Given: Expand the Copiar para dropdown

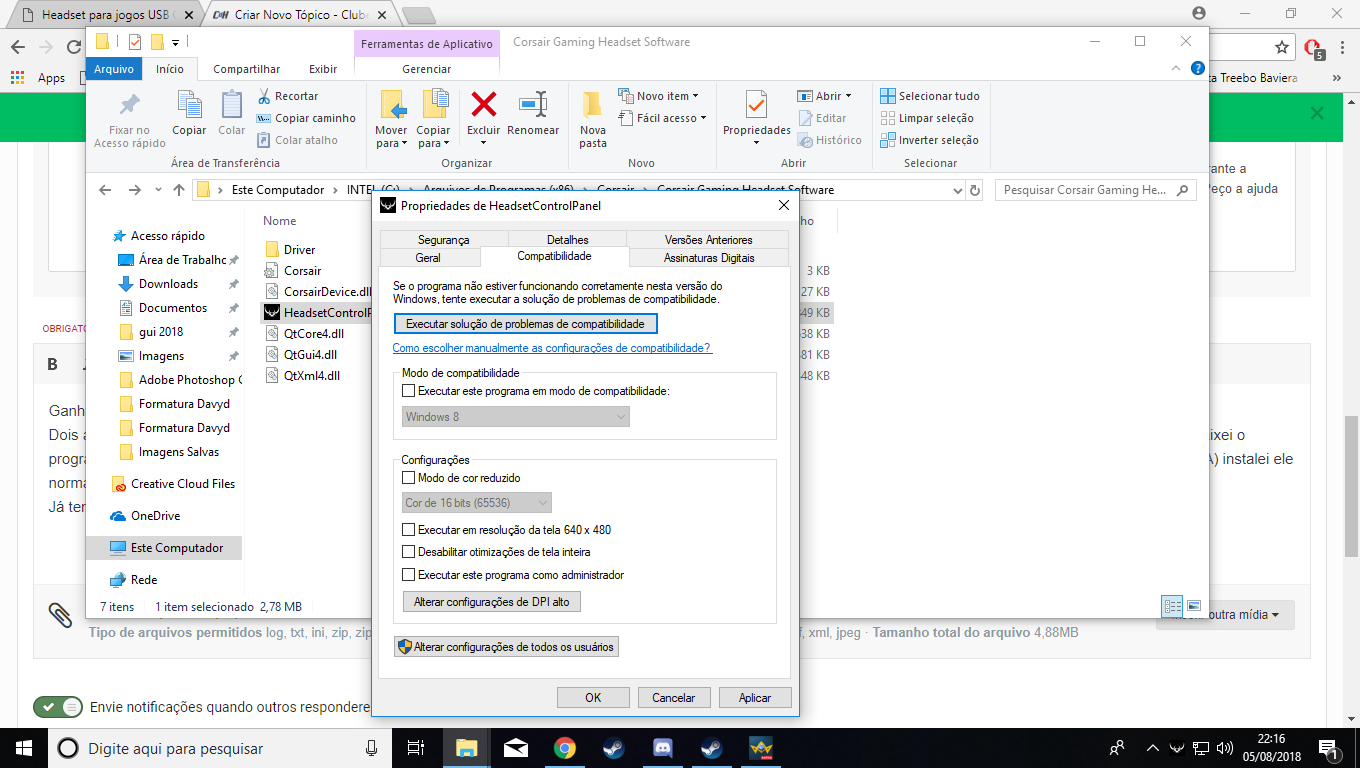Looking at the screenshot, I should 433,137.
